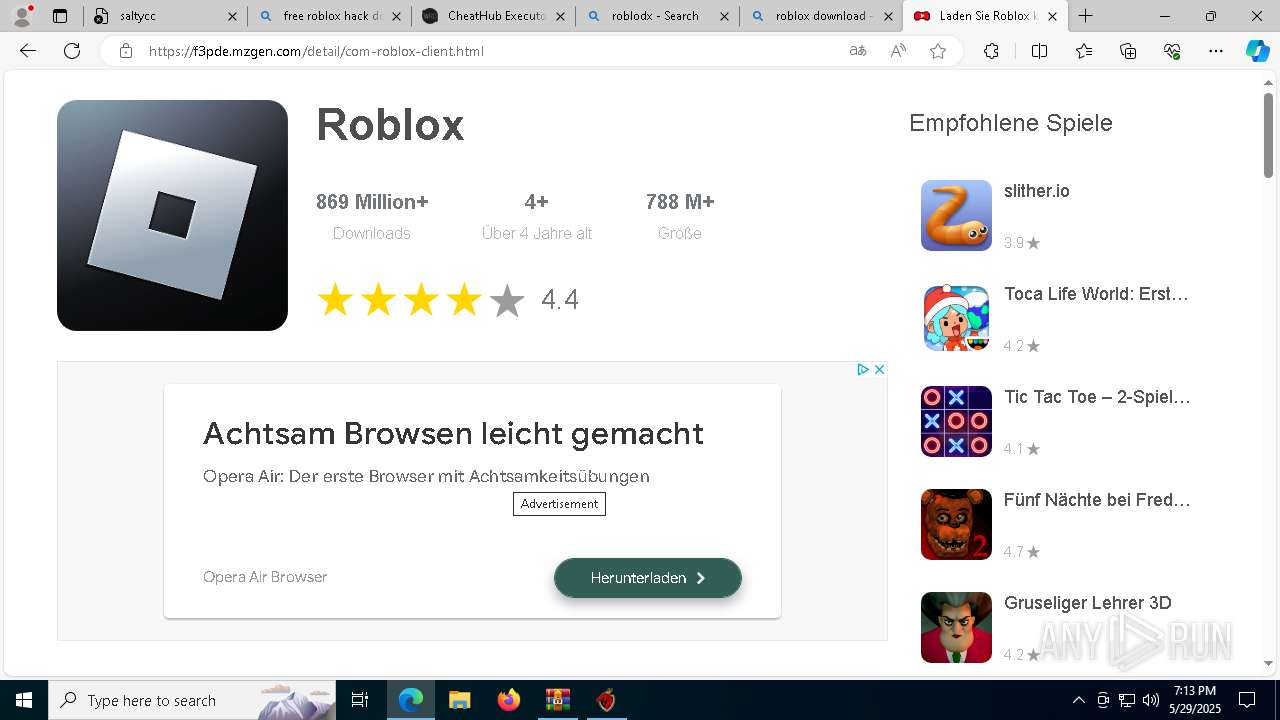Click Gruseliger Lehrer 3D title
Image resolution: width=1280 pixels, height=720 pixels.
1088,603
